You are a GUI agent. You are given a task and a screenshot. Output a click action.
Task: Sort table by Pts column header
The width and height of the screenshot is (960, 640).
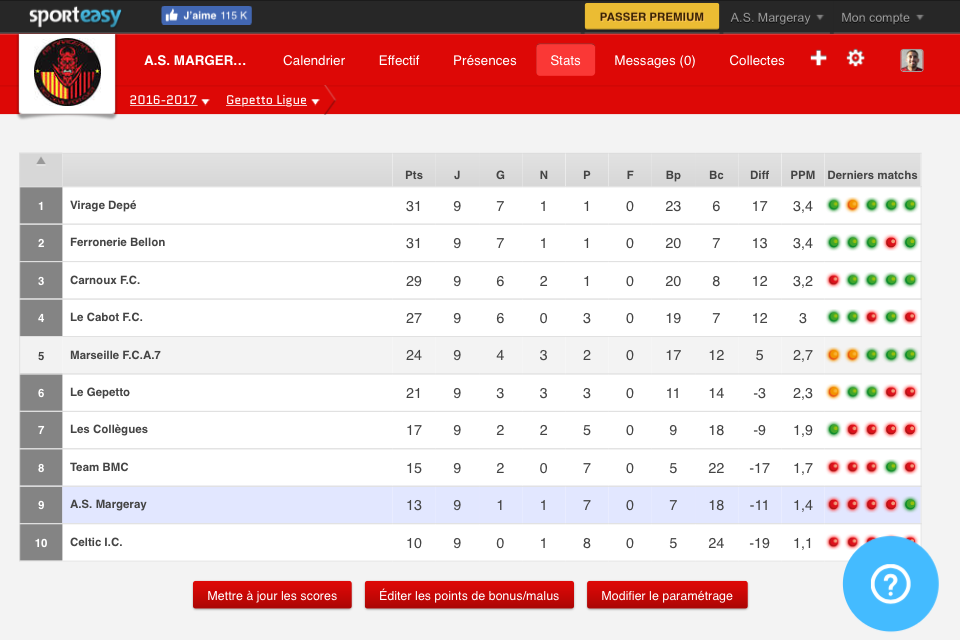coord(414,175)
